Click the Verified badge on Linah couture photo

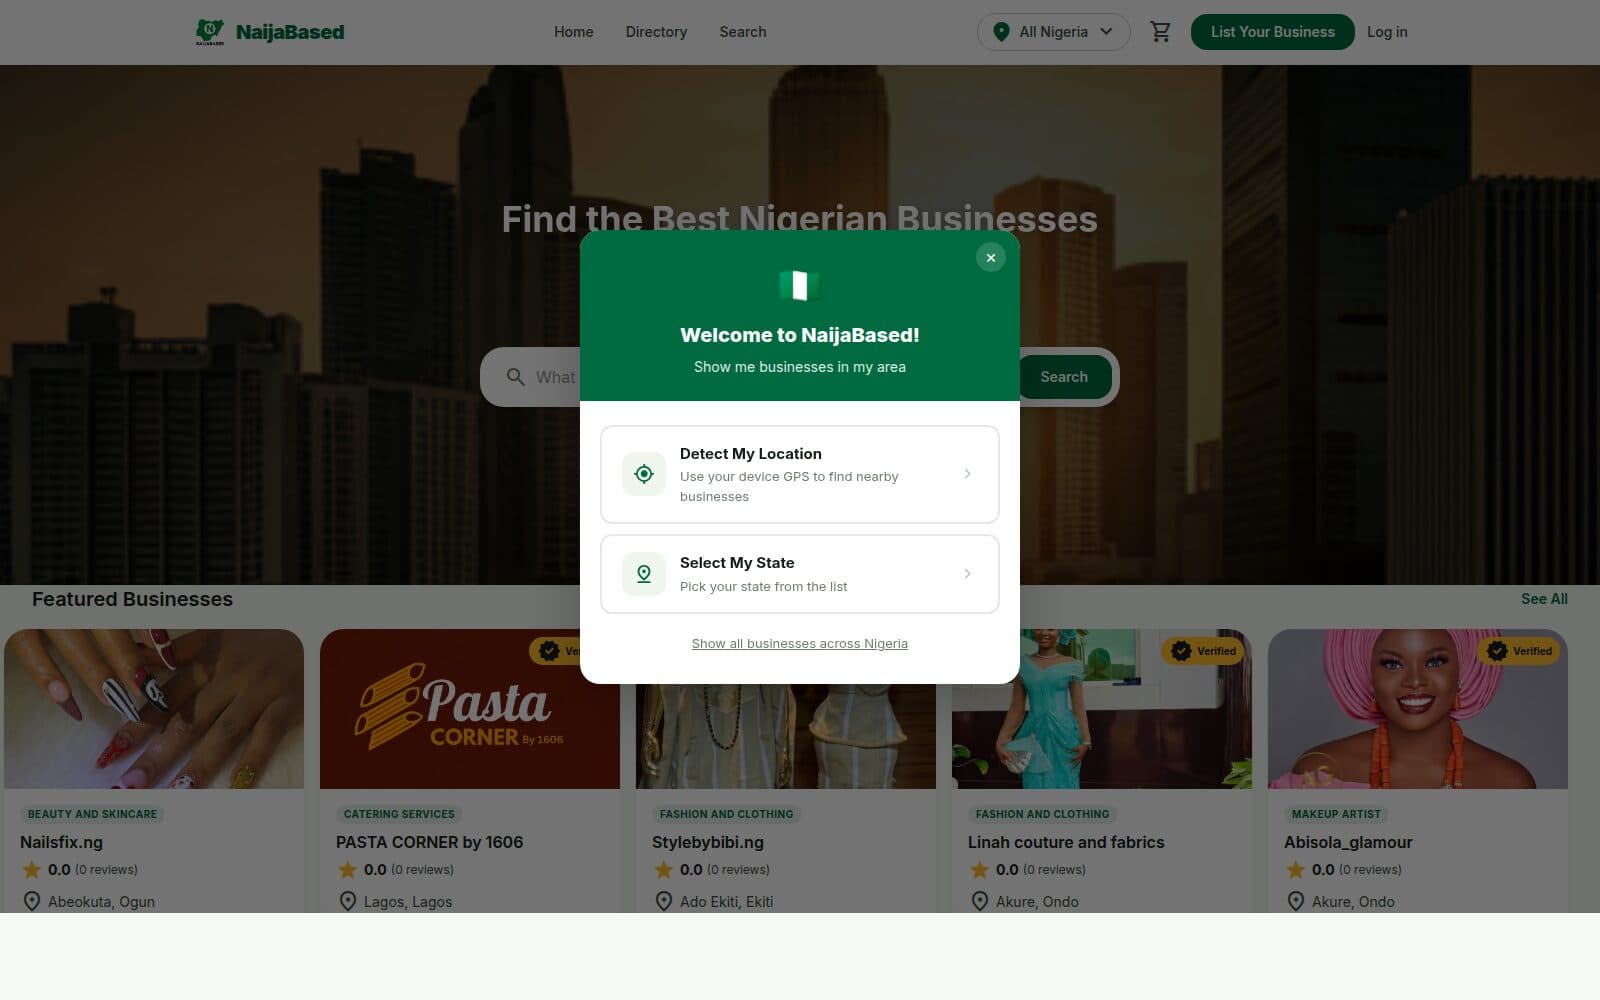(1203, 651)
